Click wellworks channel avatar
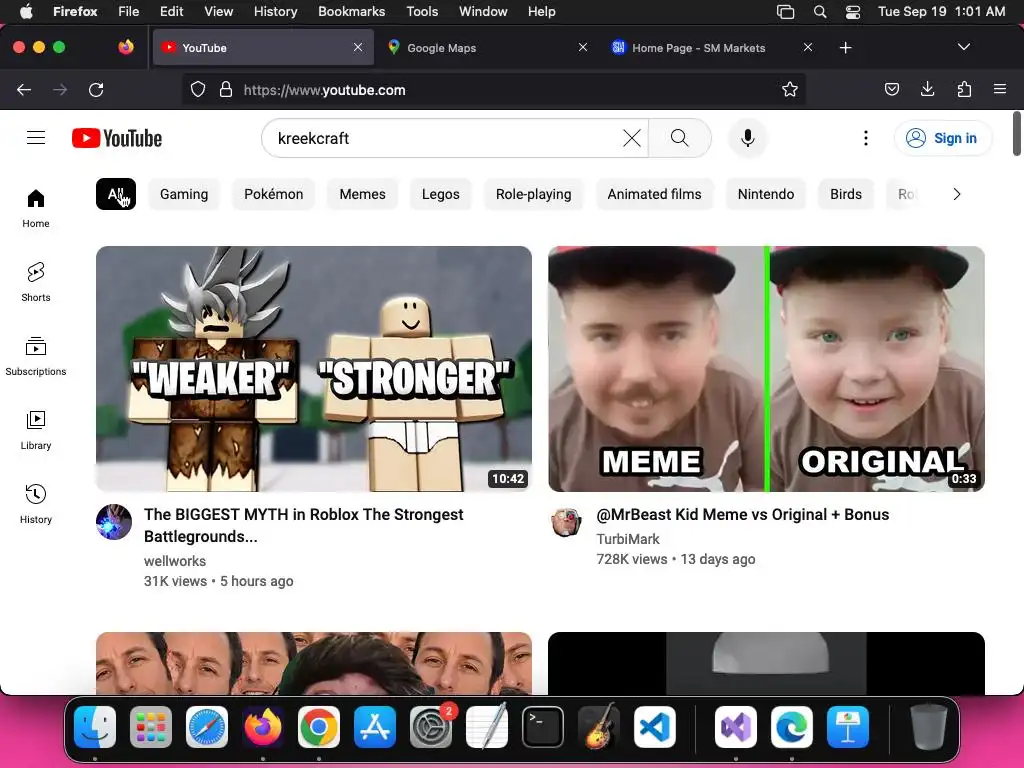Viewport: 1024px width, 768px height. coord(114,522)
